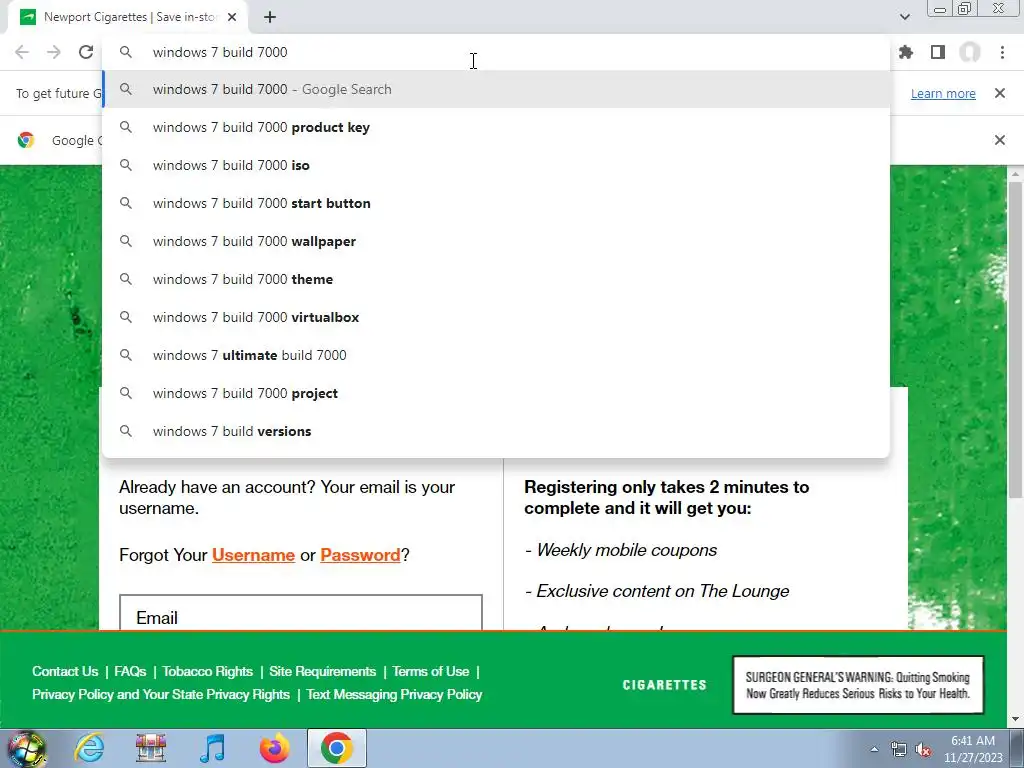The width and height of the screenshot is (1024, 768).
Task: Show hidden tray icons arrow
Action: tap(874, 749)
